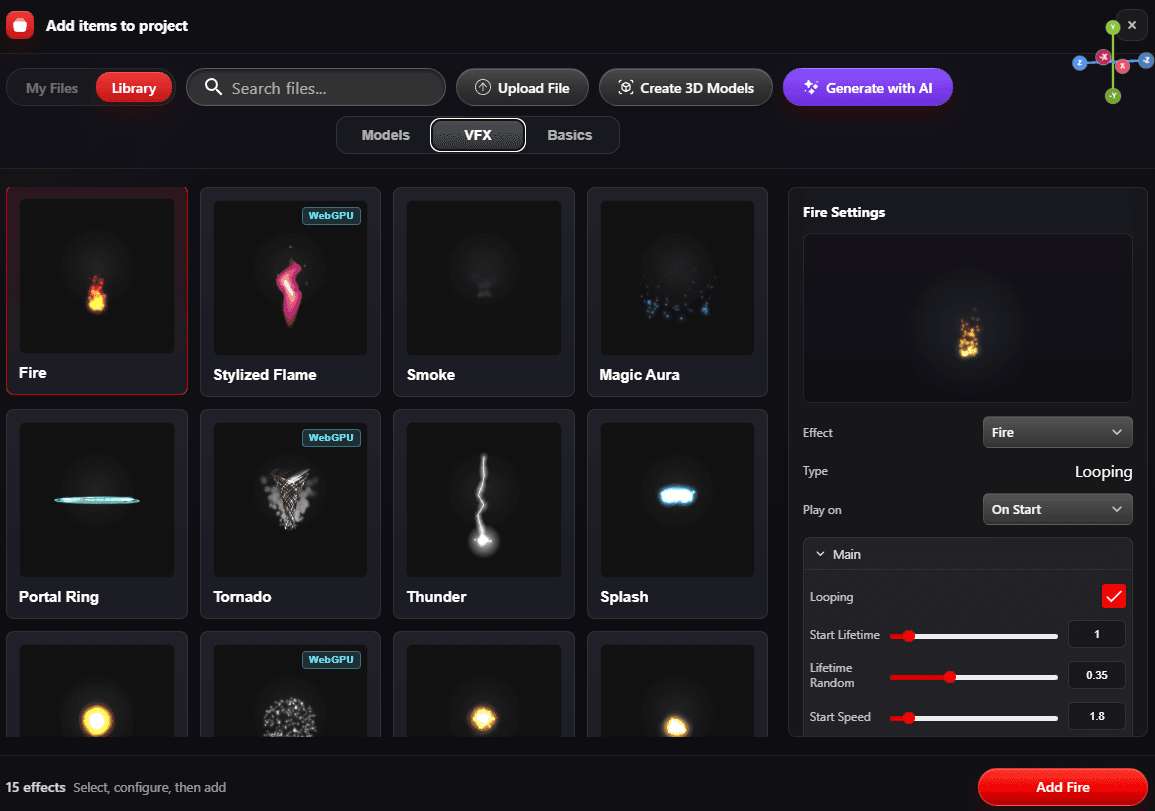Viewport: 1155px width, 811px height.
Task: Collapse the Main settings section
Action: (x=967, y=554)
